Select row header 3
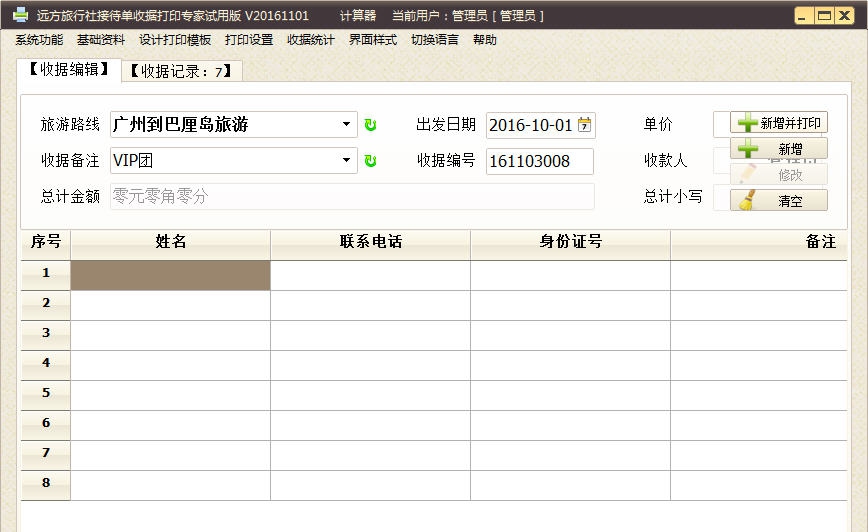The height and width of the screenshot is (532, 868). point(46,335)
